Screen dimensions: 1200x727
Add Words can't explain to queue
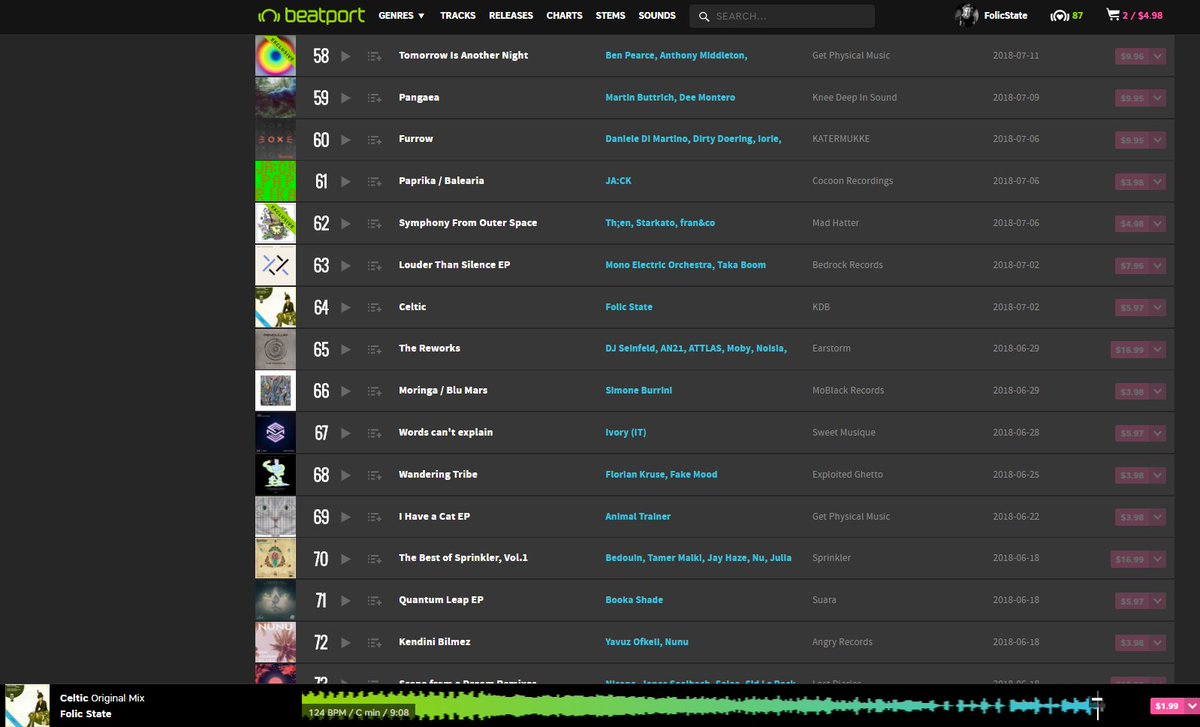pos(375,434)
